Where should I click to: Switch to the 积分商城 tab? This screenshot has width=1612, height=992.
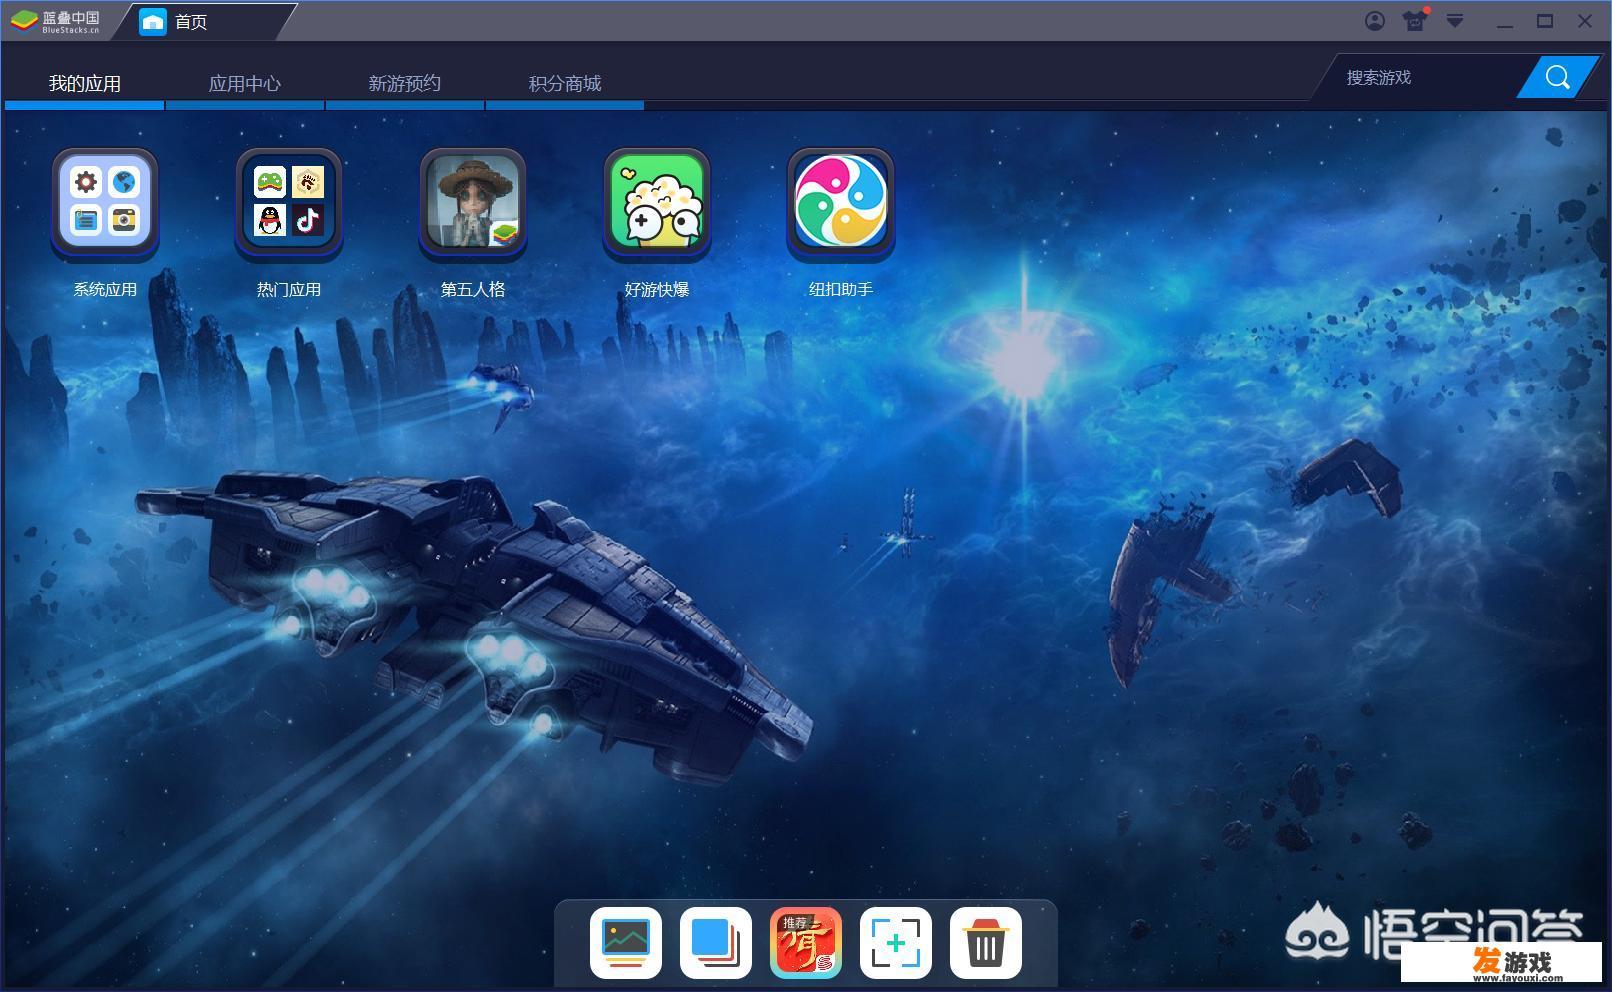[565, 84]
